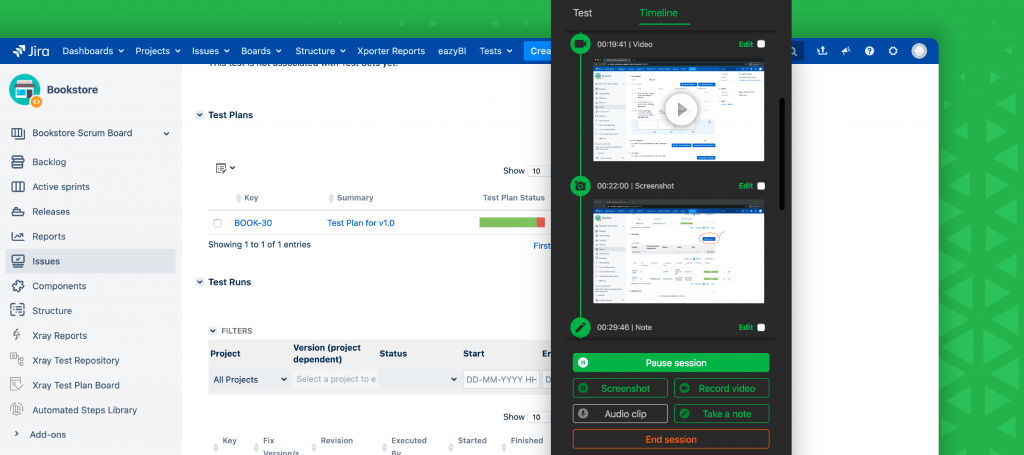Screen dimensions: 1024x455
Task: Edit the 00:19:41 Video entry
Action: 745,44
